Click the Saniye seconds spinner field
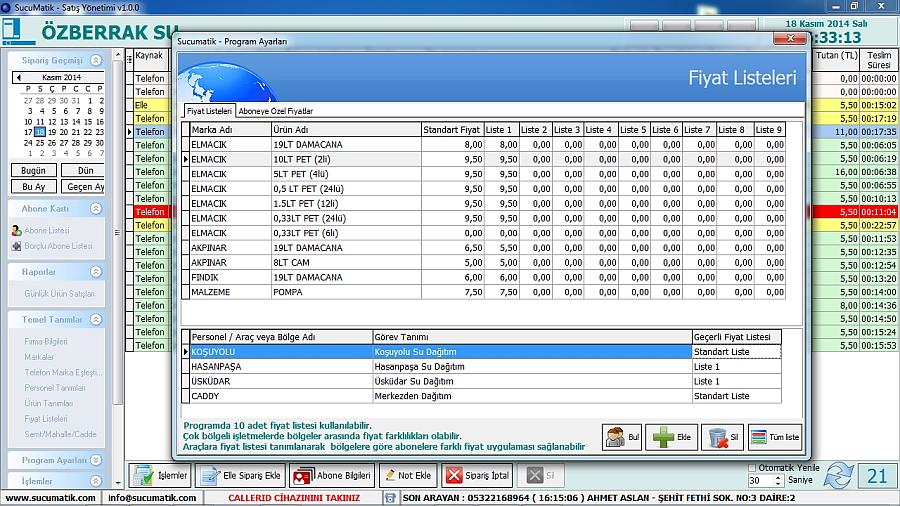The image size is (900, 506). pyautogui.click(x=759, y=481)
